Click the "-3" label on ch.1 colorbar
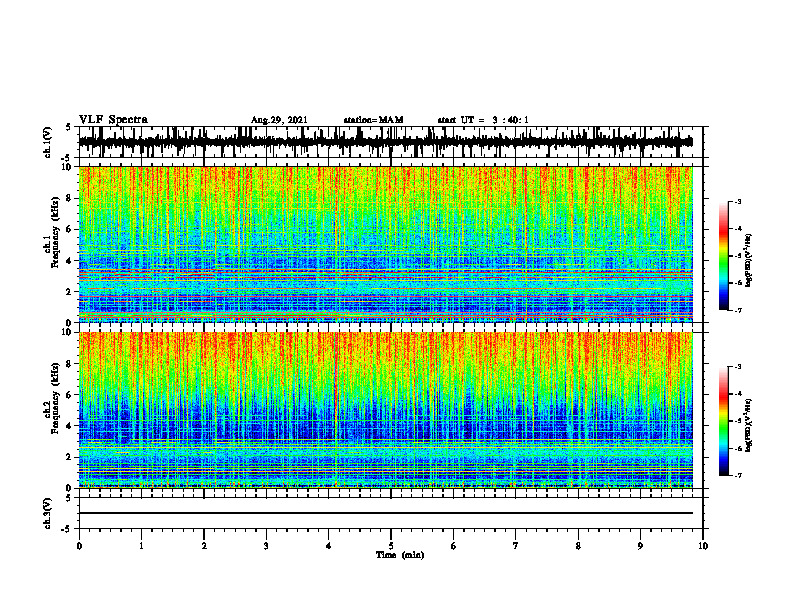The height and width of the screenshot is (612, 792). [738, 202]
